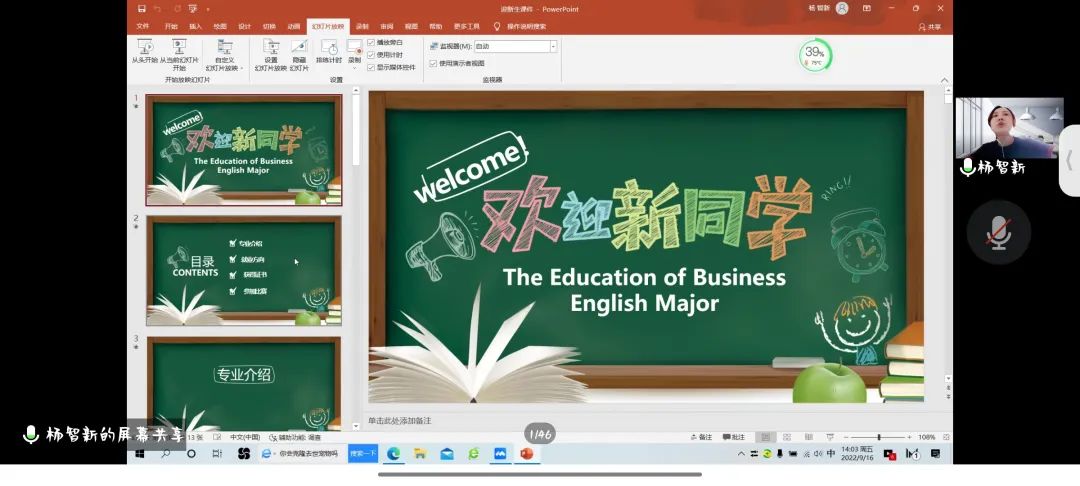Open PowerPoint from the Windows taskbar

click(x=526, y=454)
